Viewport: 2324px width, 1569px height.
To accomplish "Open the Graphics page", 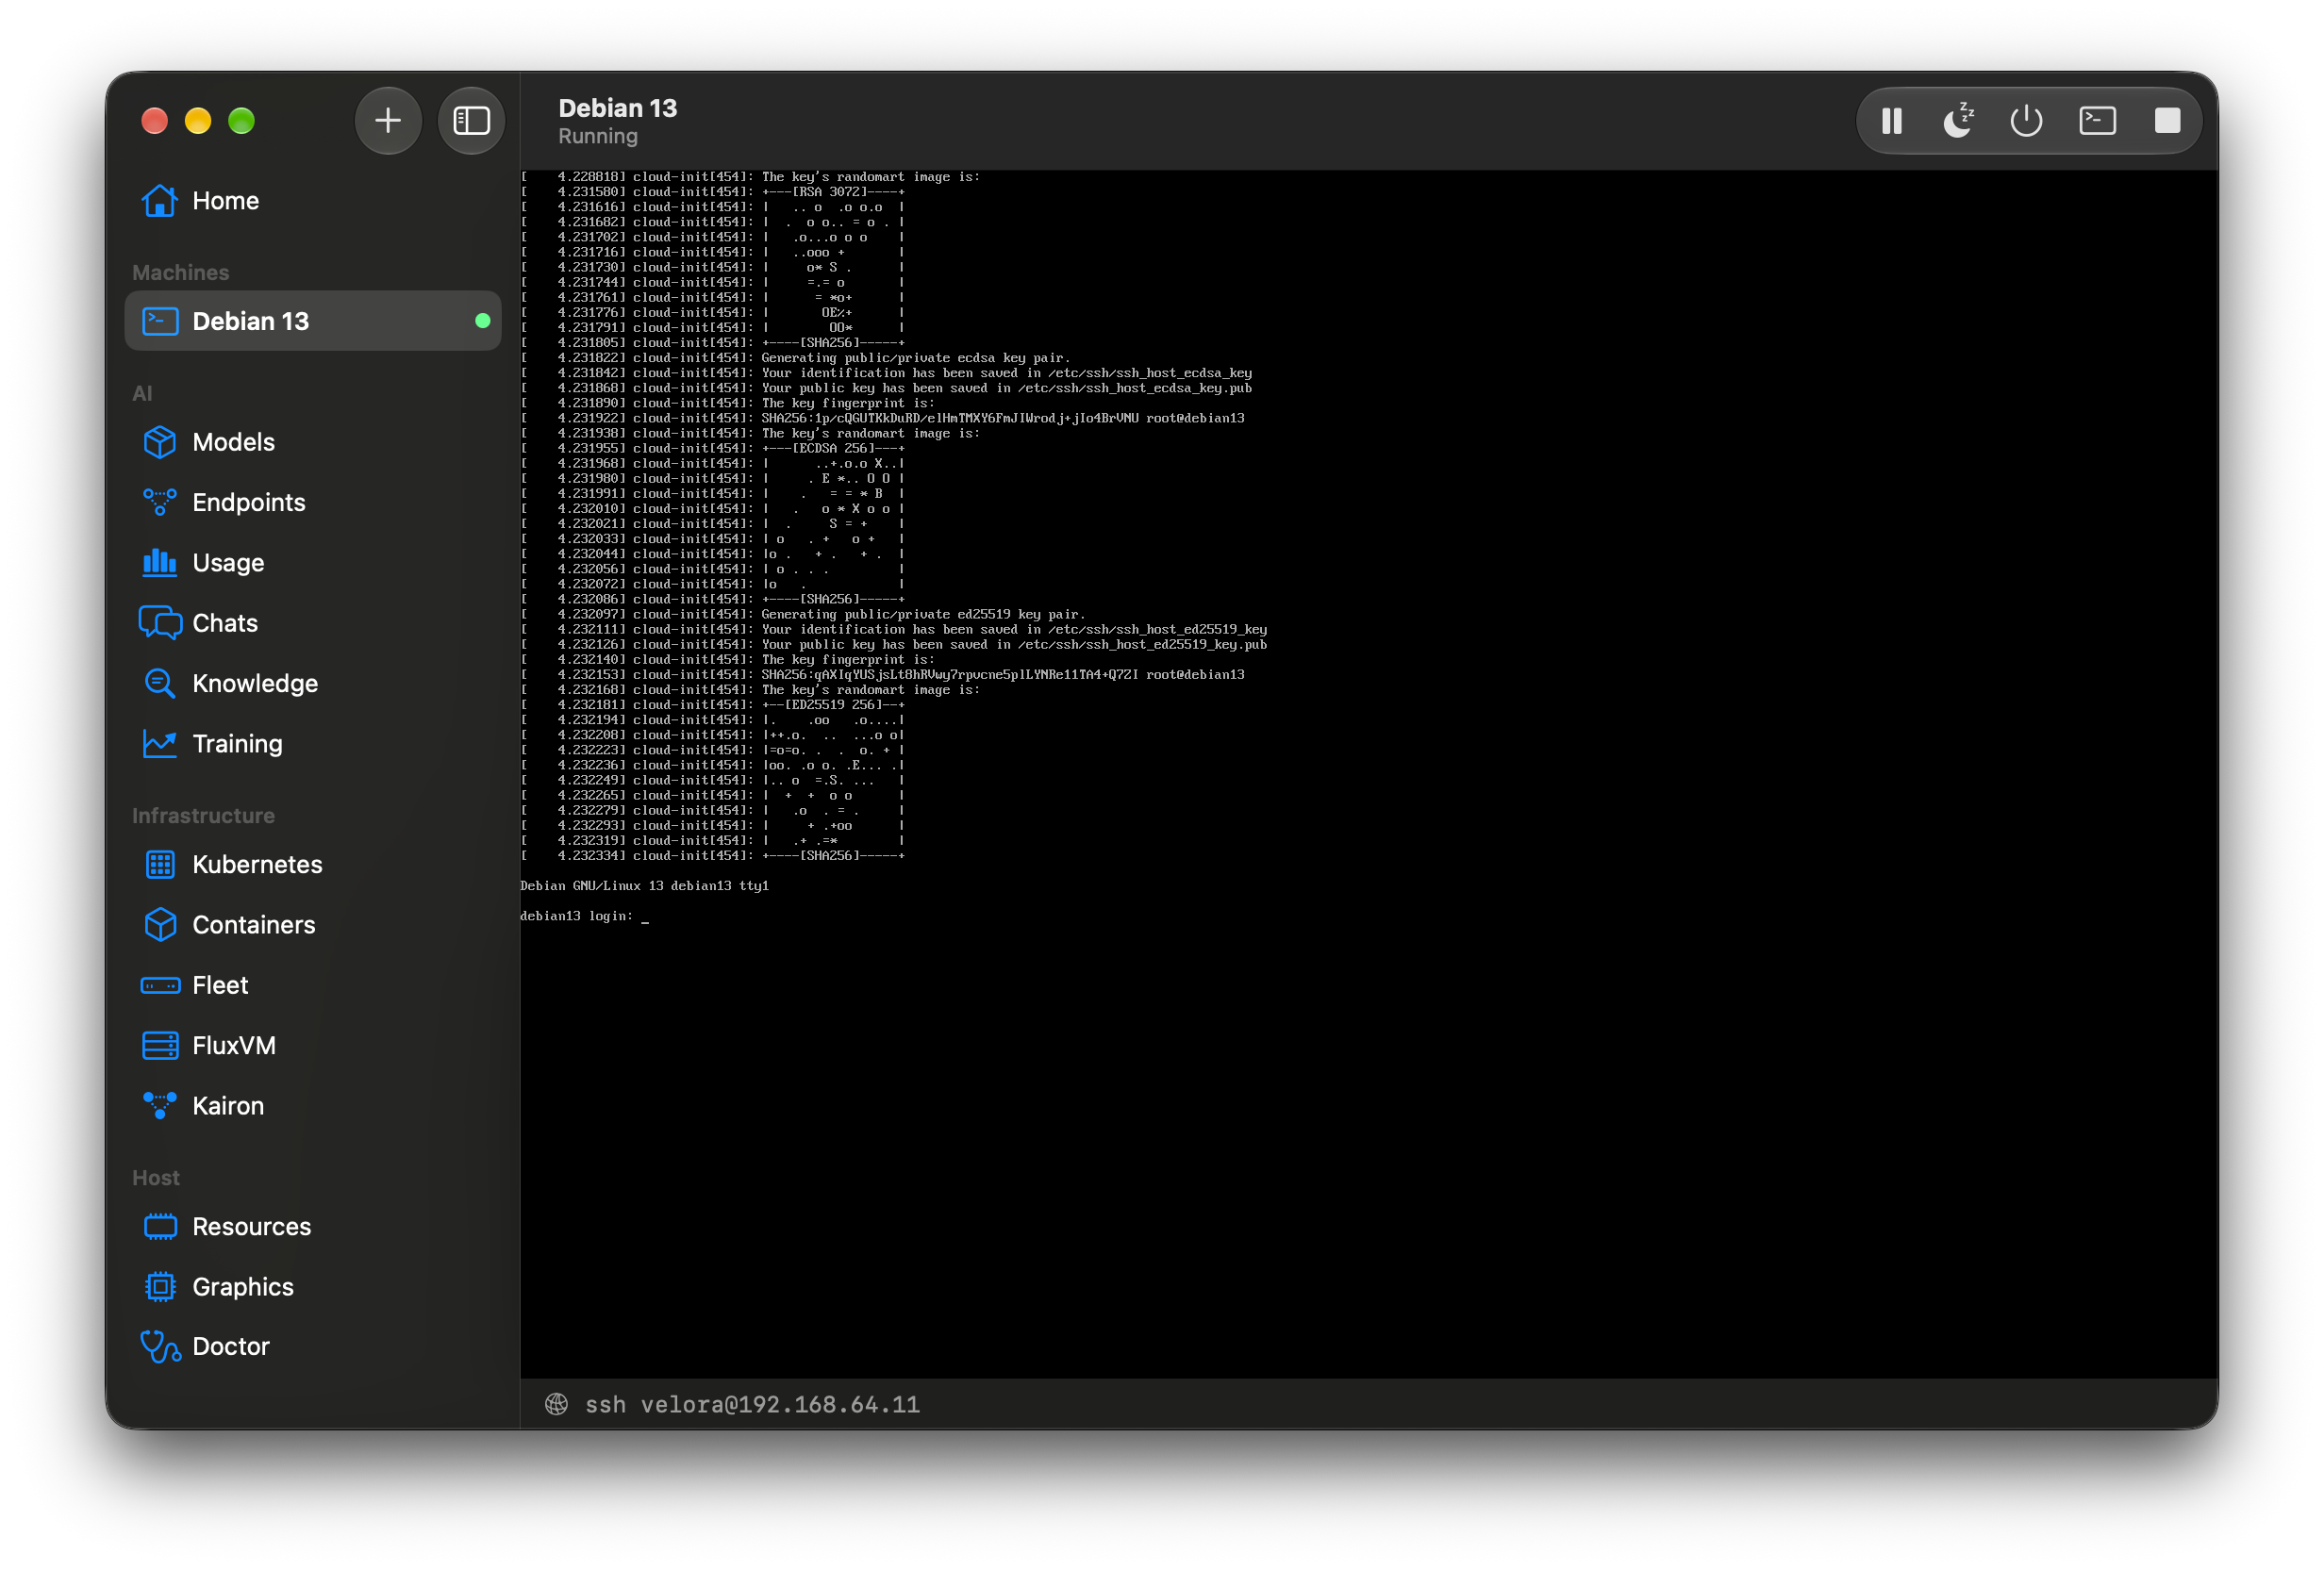I will [313, 1287].
